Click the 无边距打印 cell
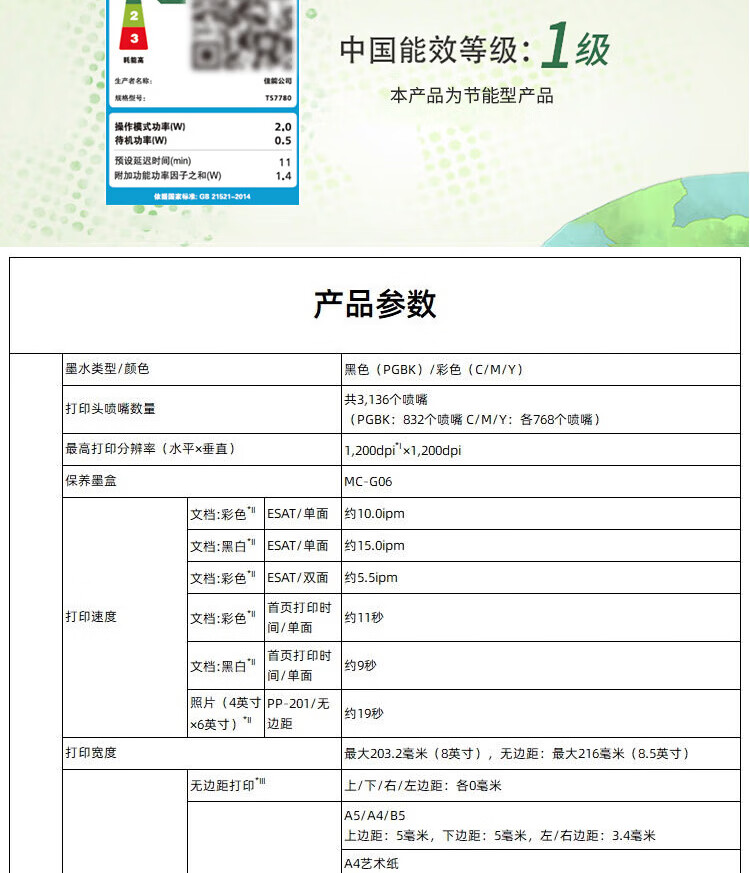This screenshot has width=750, height=873. 264,786
